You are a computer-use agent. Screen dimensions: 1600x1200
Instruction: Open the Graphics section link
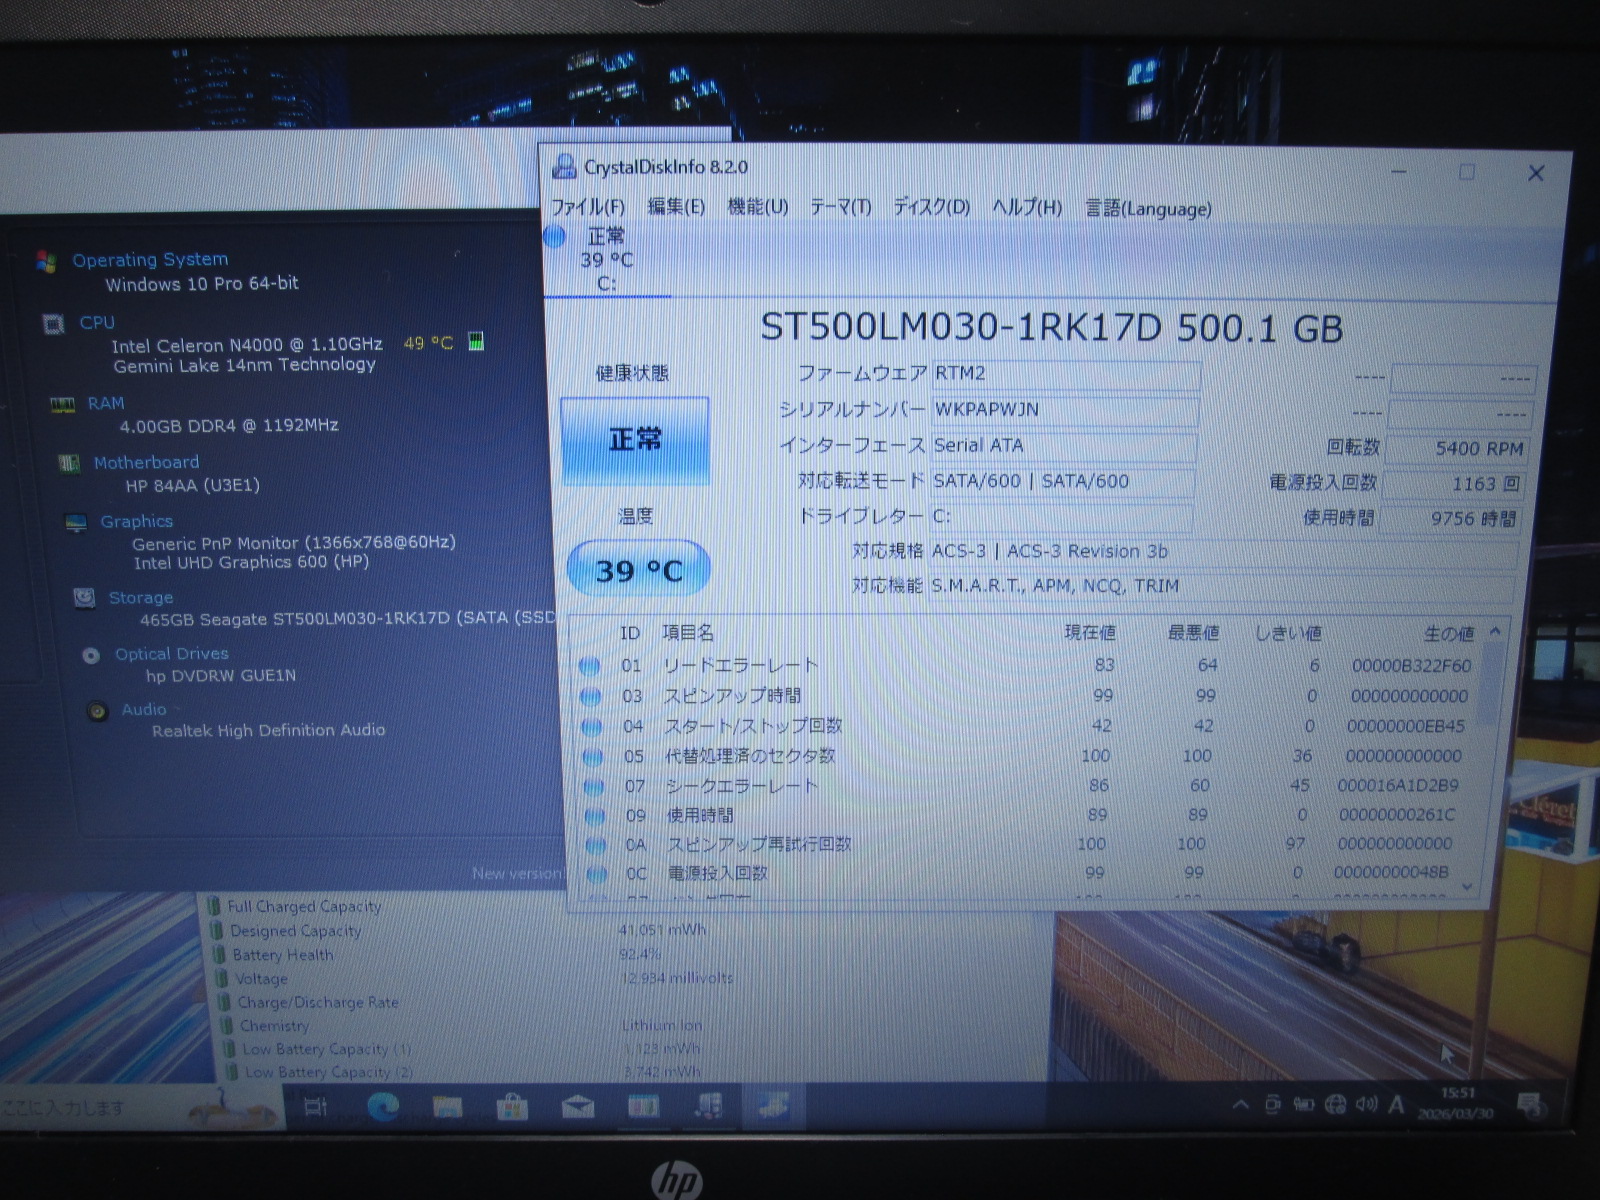tap(136, 521)
